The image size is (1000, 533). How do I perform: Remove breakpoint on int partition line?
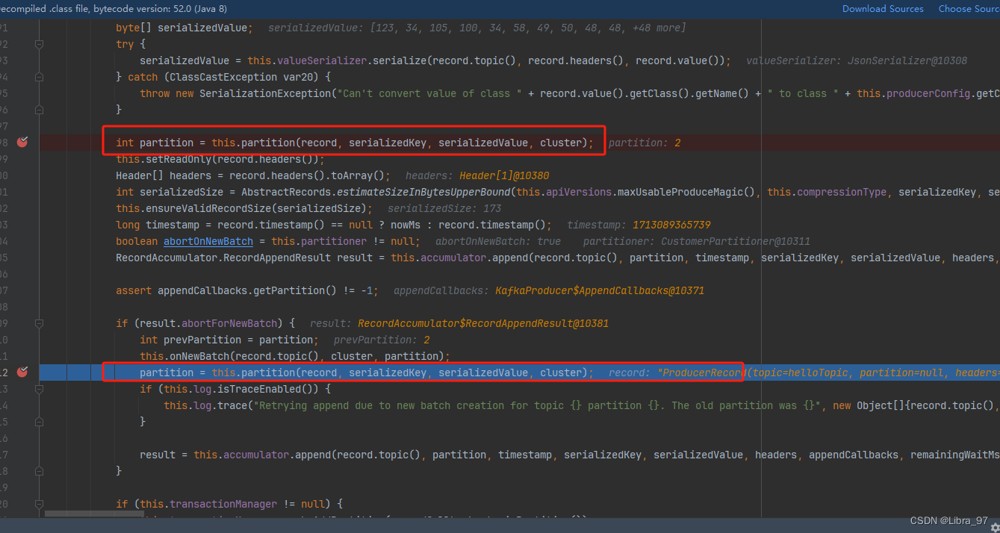(22, 143)
